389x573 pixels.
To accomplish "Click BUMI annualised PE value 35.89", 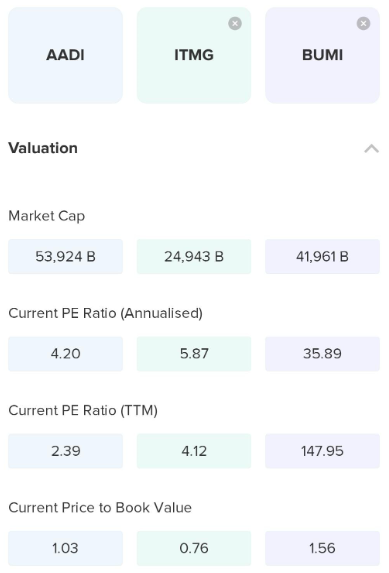I will [x=322, y=354].
